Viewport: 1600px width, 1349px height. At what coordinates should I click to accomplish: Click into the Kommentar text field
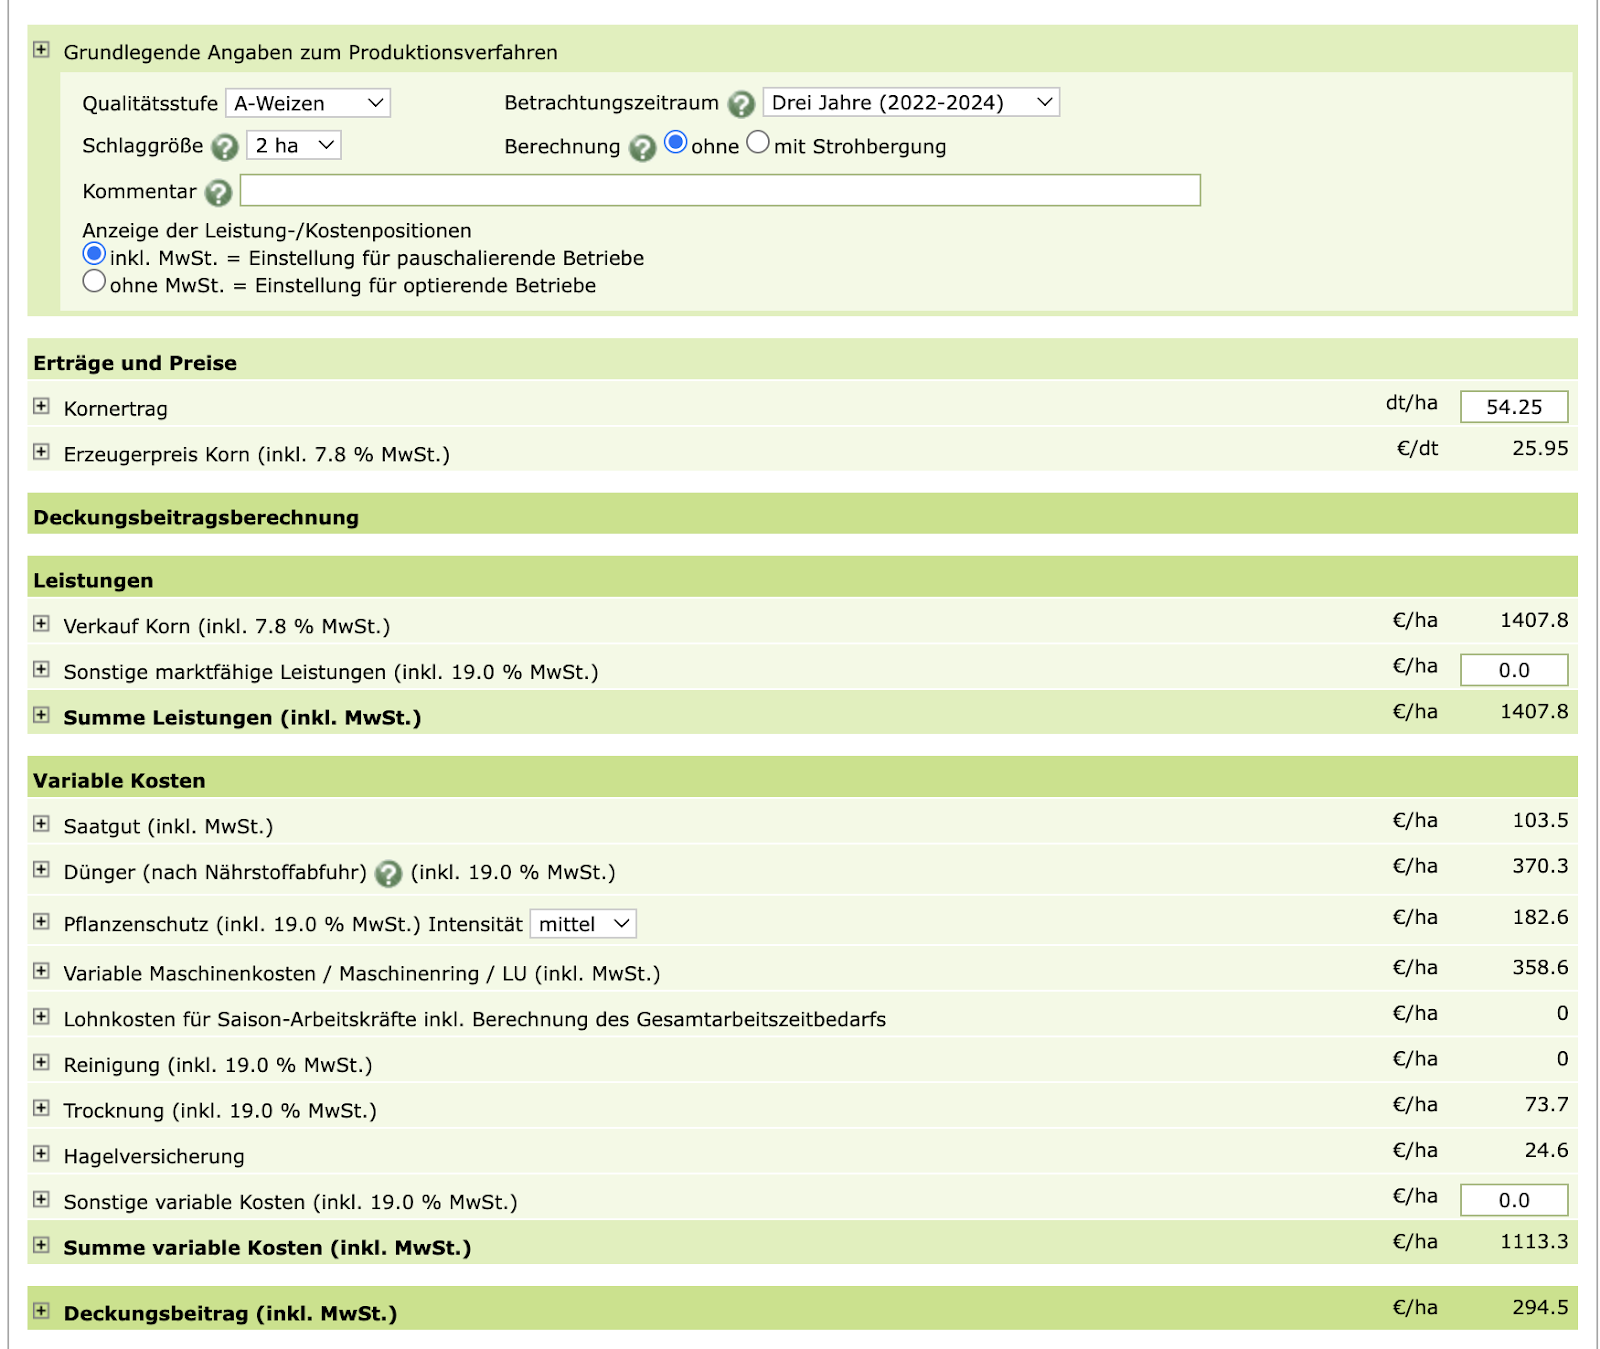719,190
